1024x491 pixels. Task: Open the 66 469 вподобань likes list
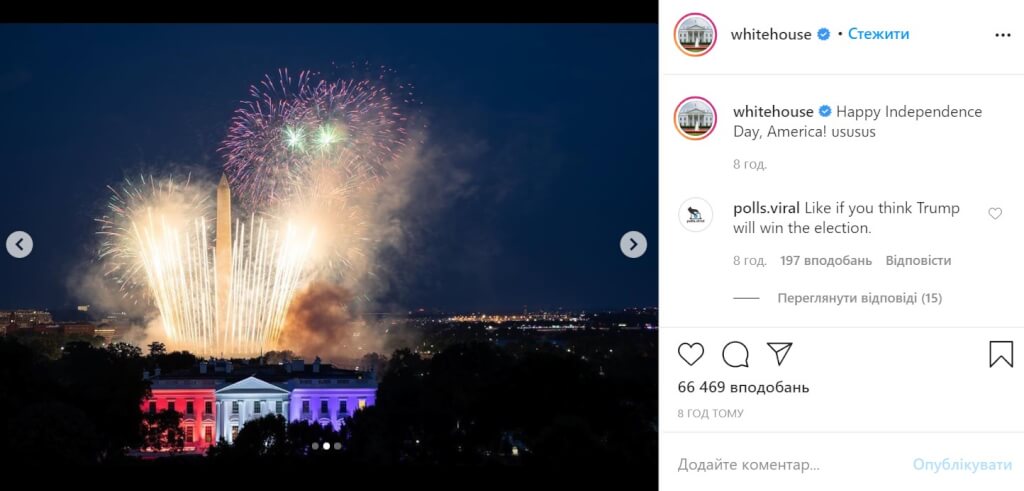click(743, 387)
